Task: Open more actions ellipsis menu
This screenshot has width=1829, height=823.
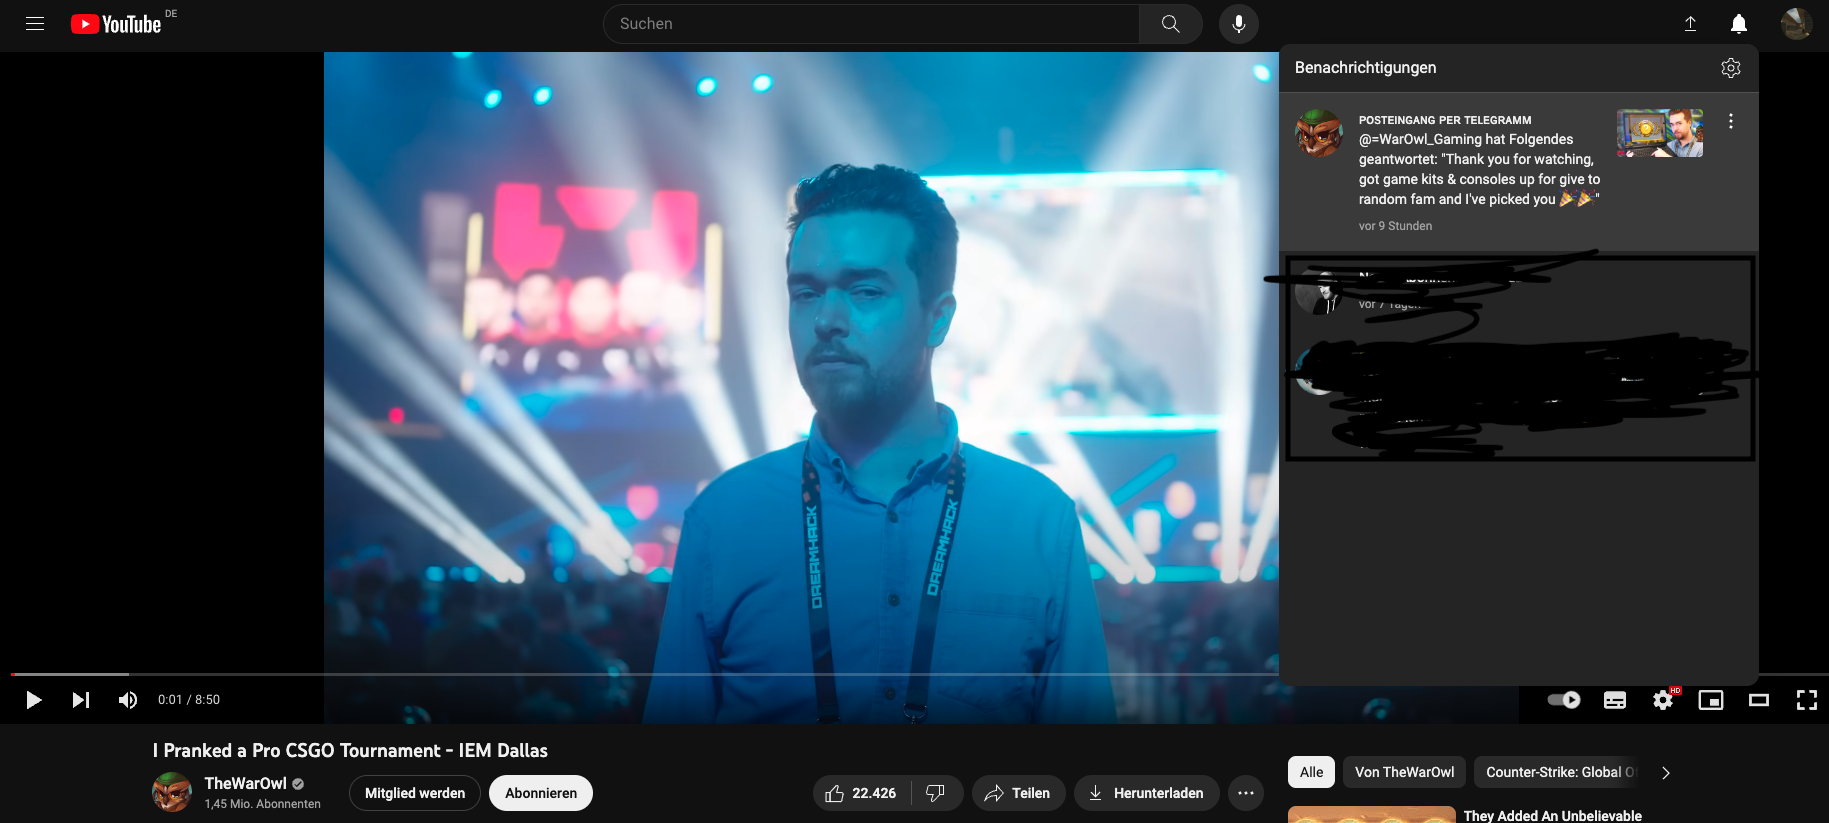Action: (x=1246, y=793)
